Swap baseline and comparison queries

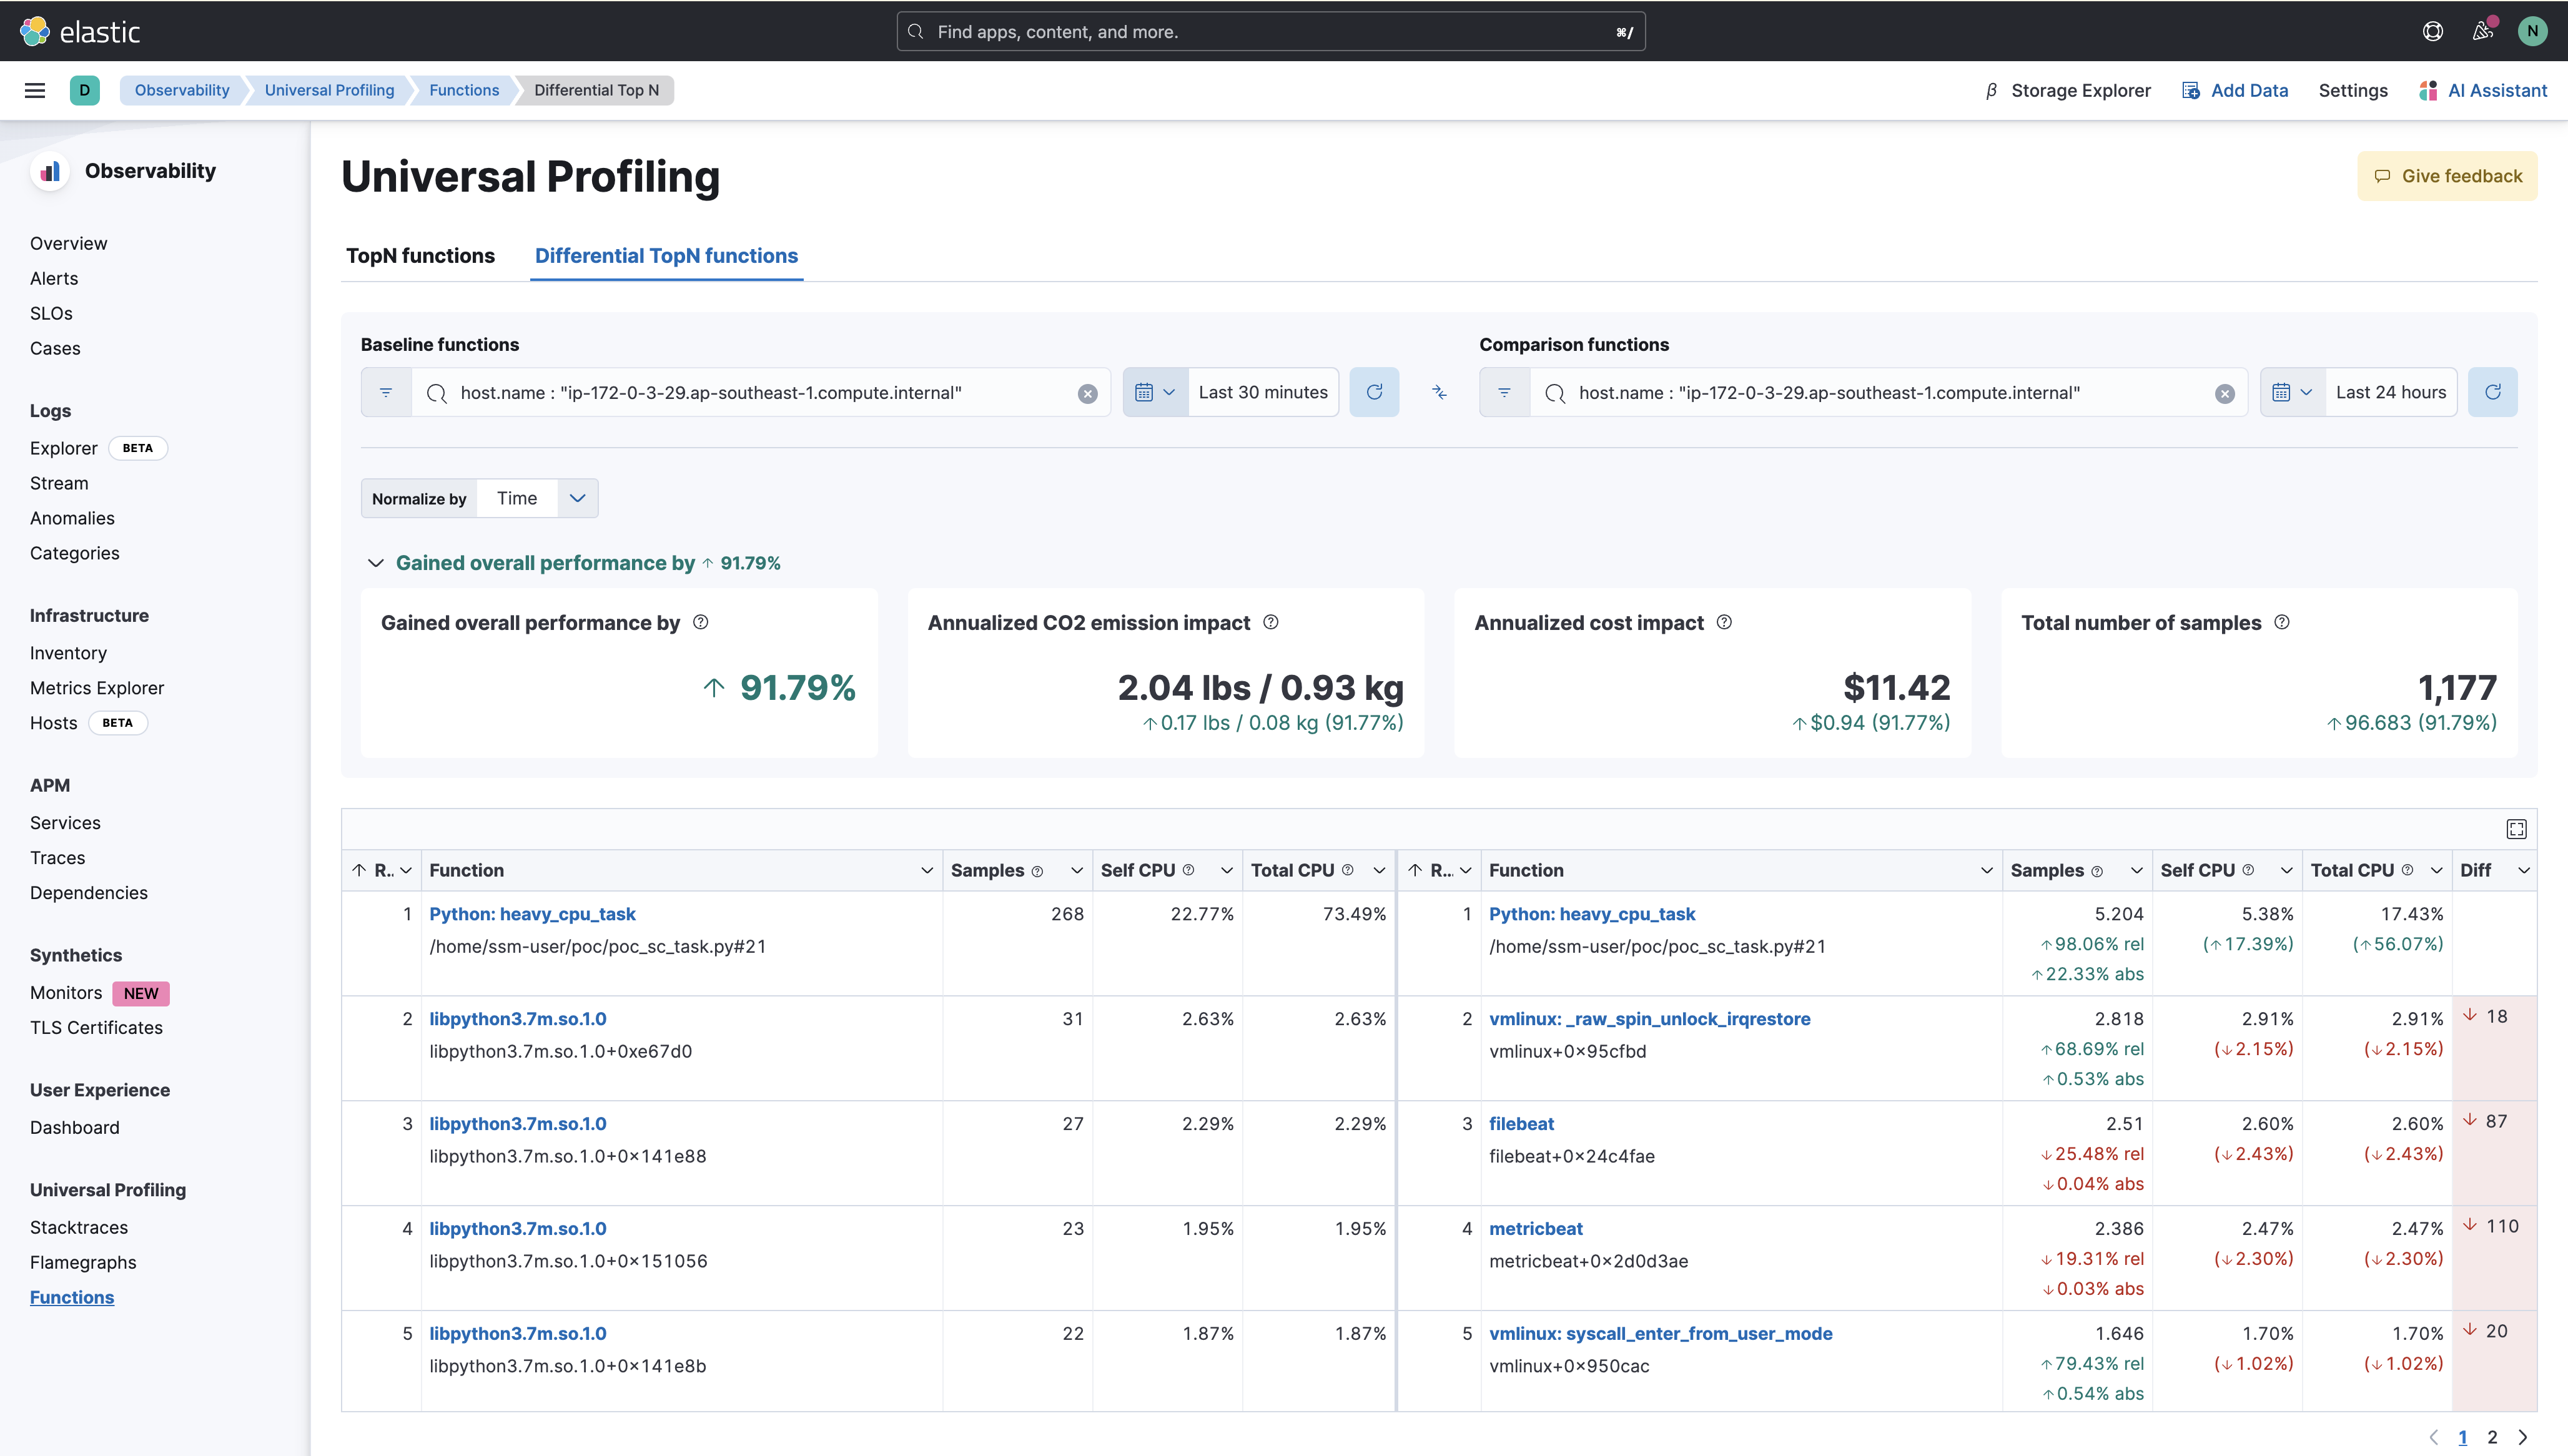click(x=1439, y=392)
